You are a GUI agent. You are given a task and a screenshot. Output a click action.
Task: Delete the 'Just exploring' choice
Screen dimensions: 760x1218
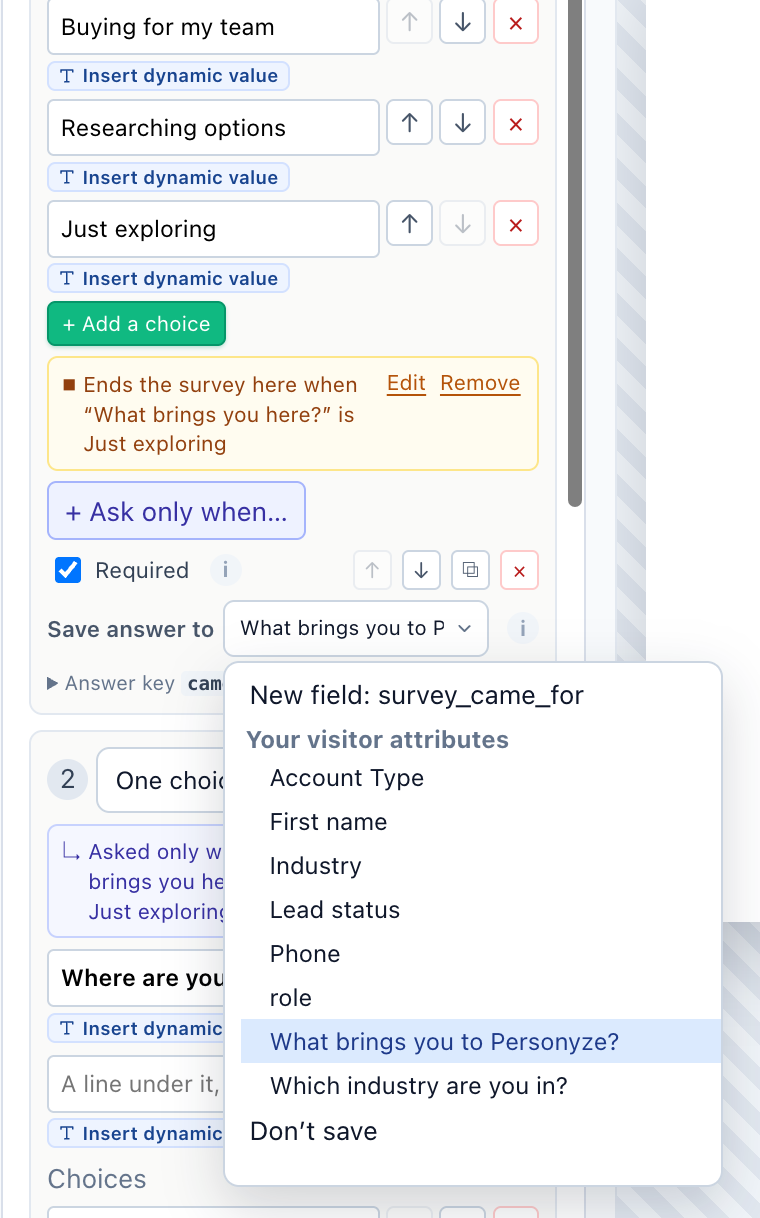click(516, 225)
